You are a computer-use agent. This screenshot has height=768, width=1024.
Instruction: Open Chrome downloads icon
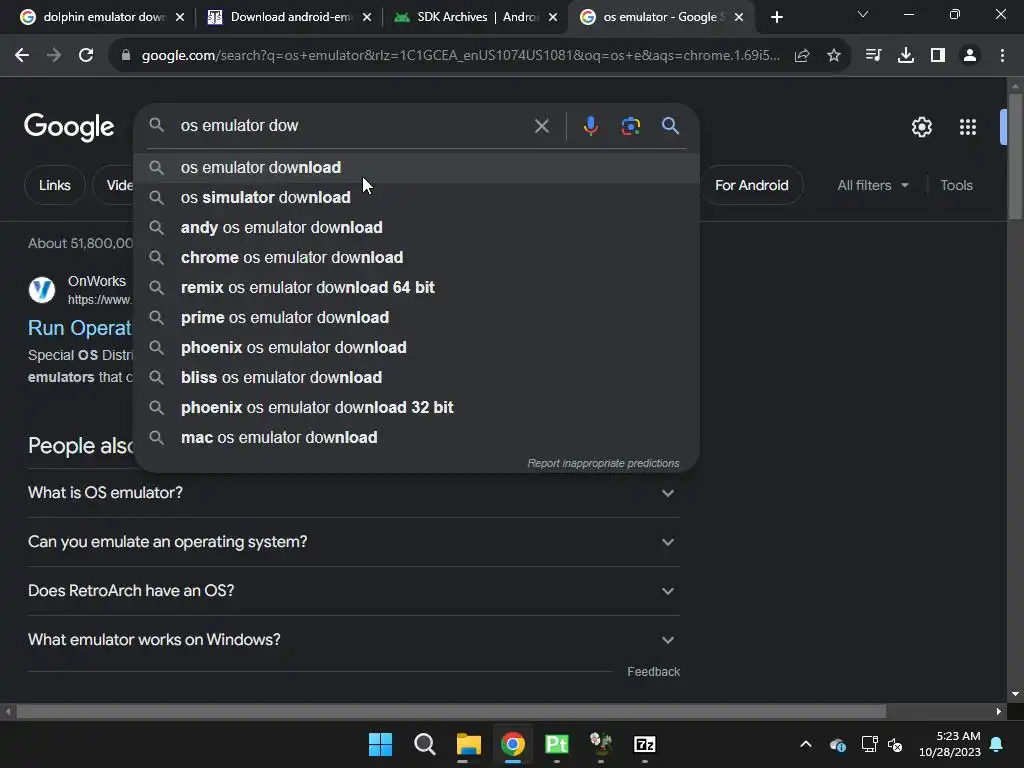point(906,56)
